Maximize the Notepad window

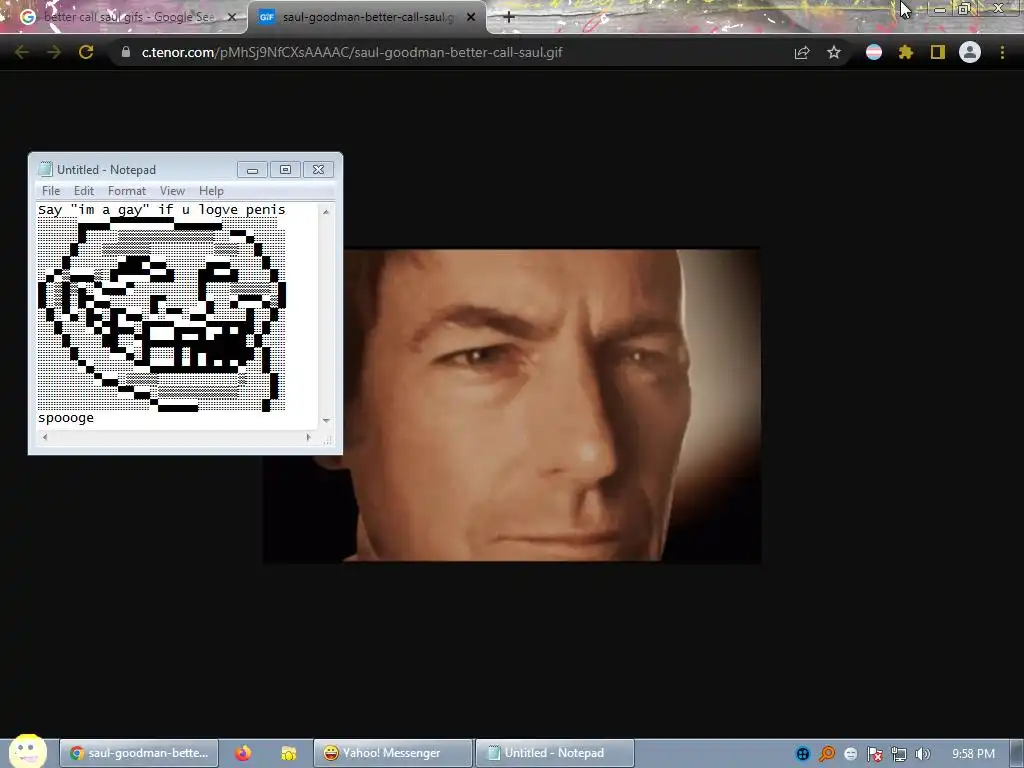[285, 170]
